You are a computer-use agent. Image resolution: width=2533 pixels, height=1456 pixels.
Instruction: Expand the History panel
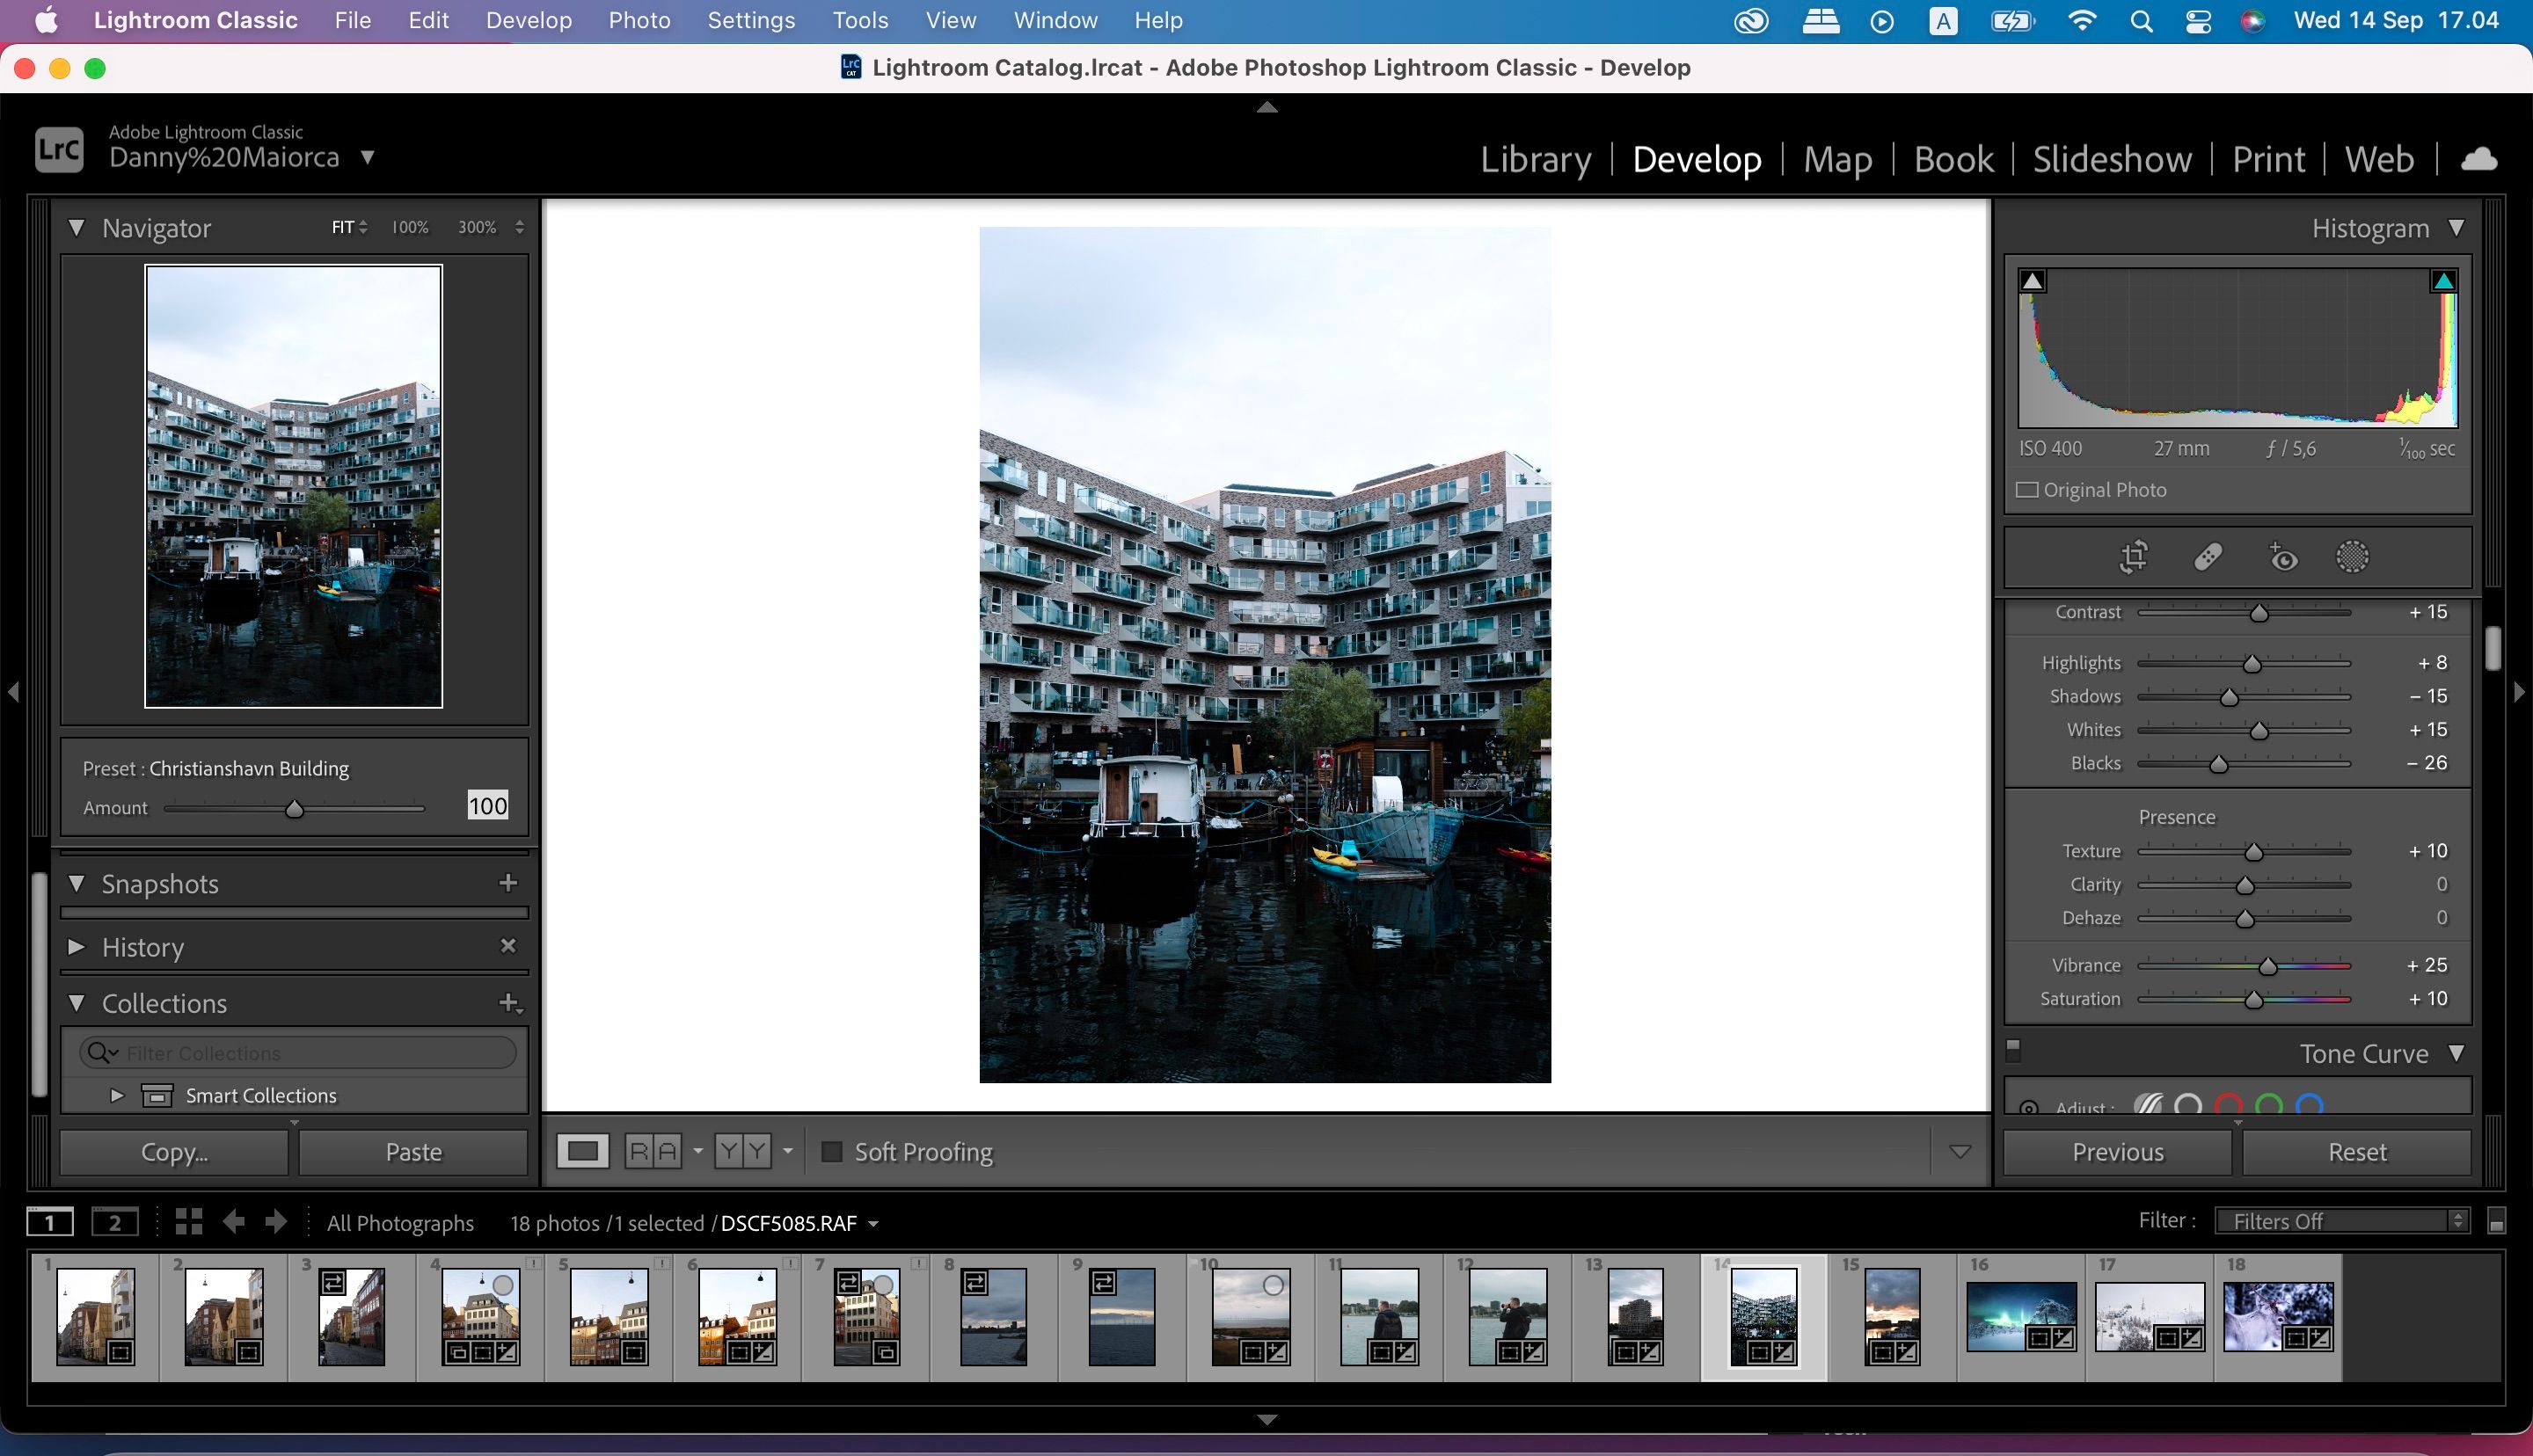coord(80,946)
